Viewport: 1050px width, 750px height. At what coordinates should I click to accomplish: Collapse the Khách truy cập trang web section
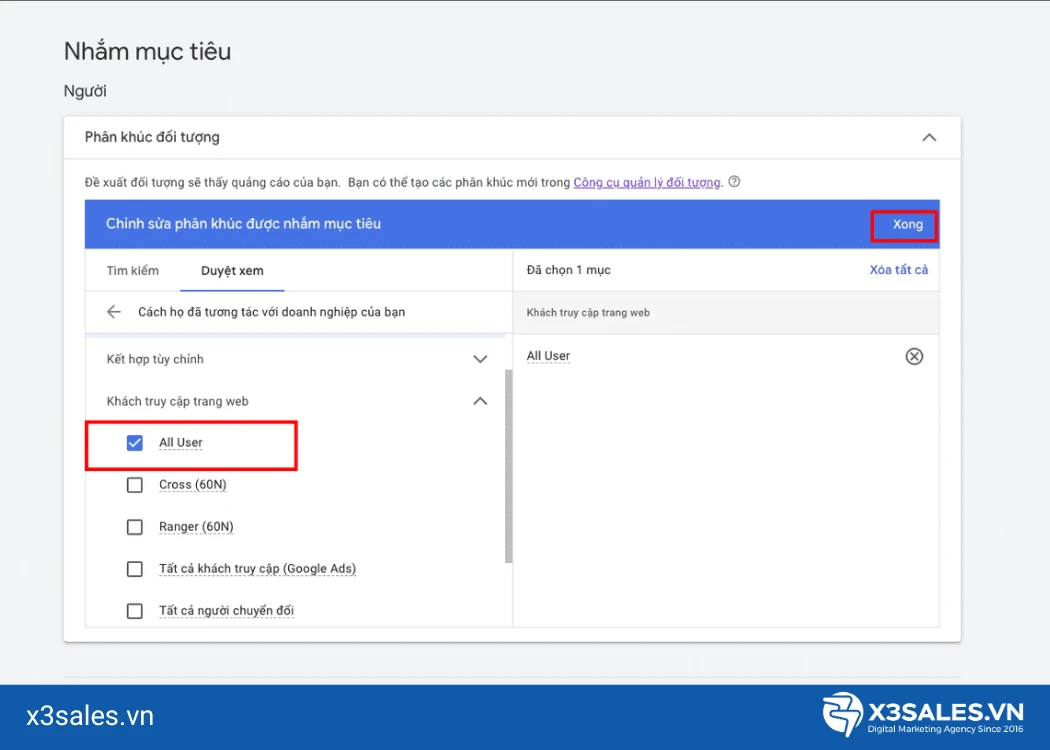point(480,401)
